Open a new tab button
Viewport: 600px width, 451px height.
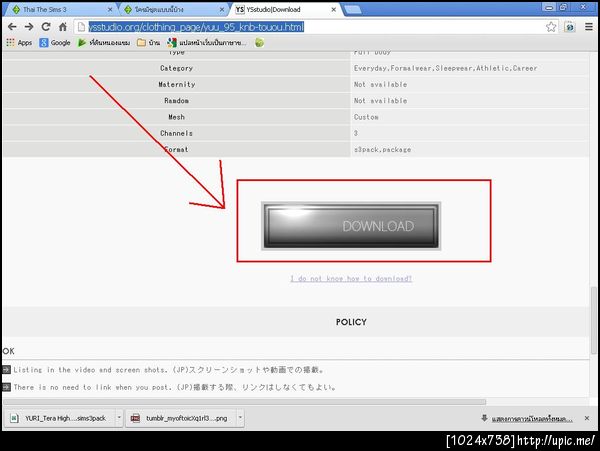pyautogui.click(x=352, y=10)
